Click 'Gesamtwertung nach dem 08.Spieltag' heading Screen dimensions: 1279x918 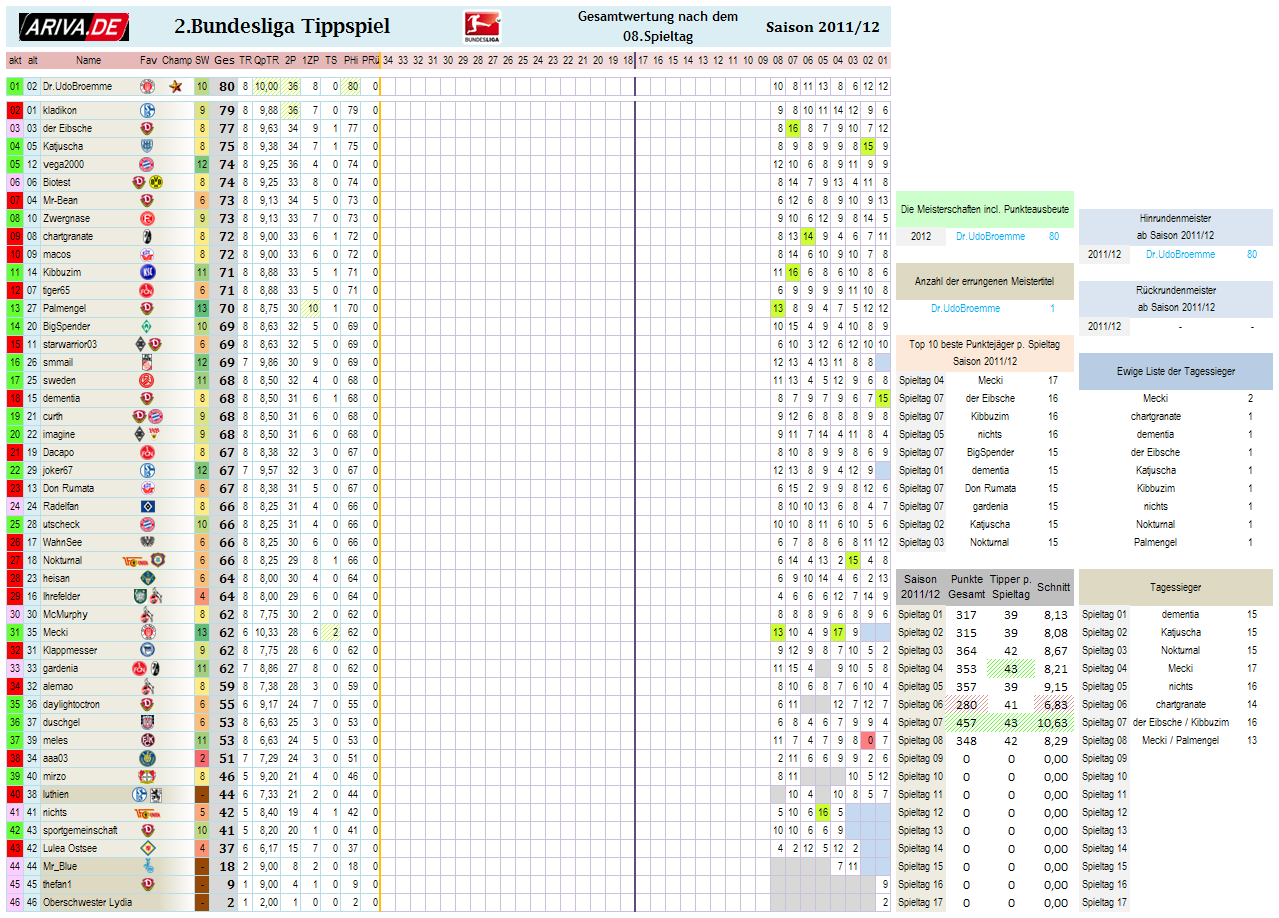point(658,27)
